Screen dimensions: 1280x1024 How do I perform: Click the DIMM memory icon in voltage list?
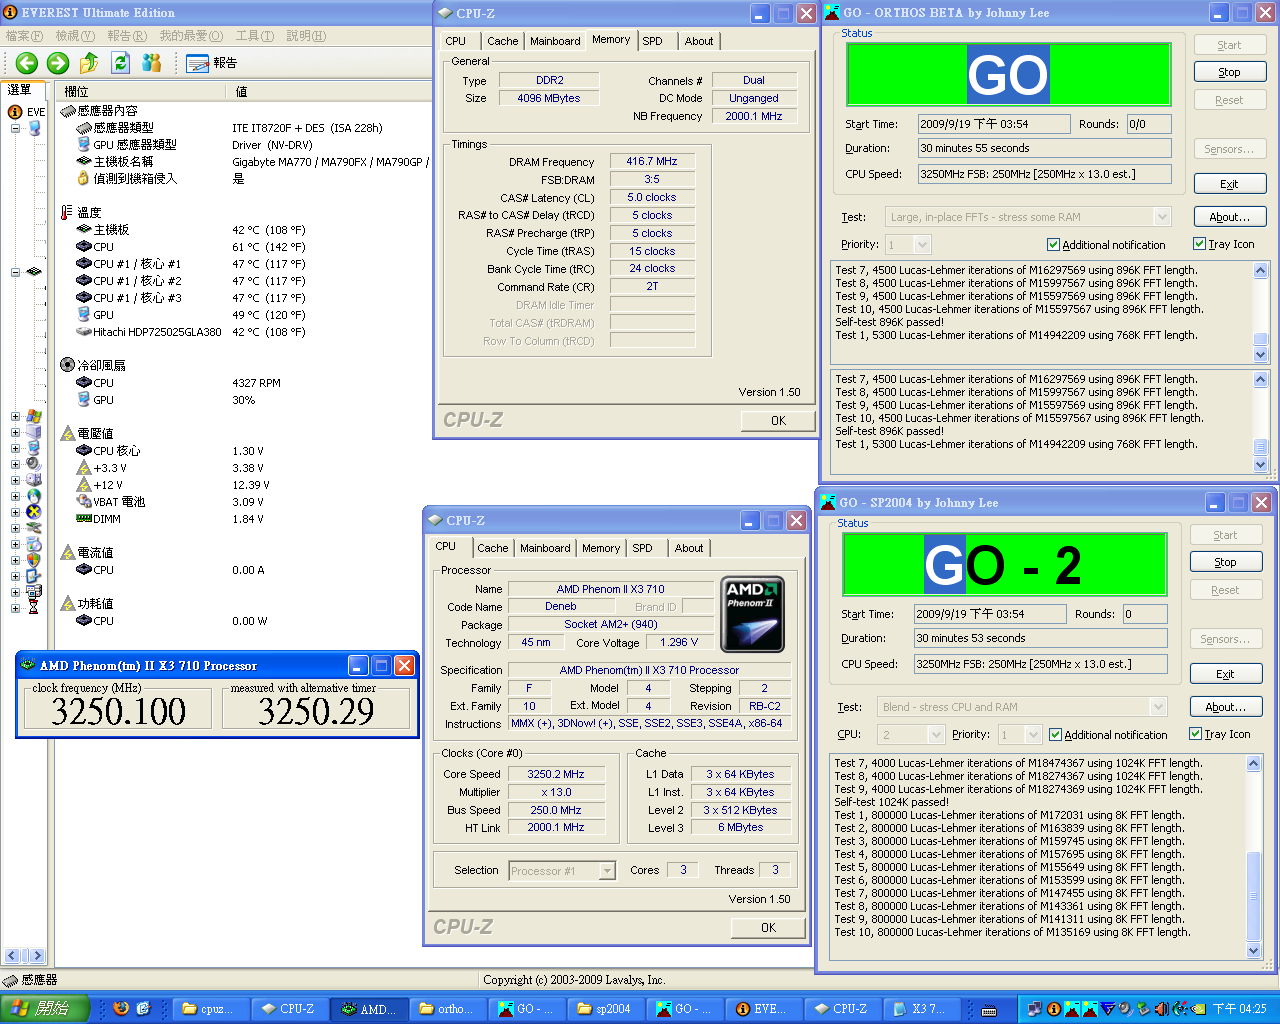click(x=84, y=519)
